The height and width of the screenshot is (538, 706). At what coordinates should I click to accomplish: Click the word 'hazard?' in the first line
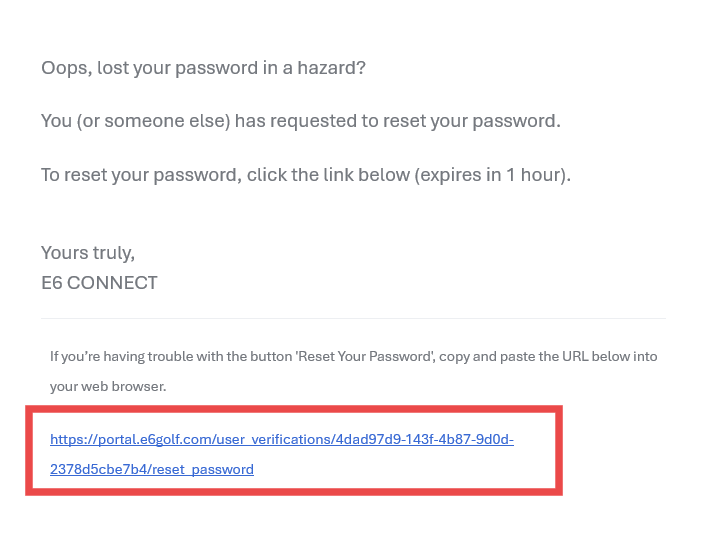tap(331, 68)
